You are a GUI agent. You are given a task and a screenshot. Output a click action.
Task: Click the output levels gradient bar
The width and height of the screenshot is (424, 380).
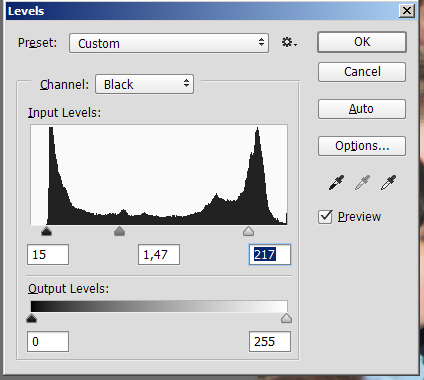point(159,306)
